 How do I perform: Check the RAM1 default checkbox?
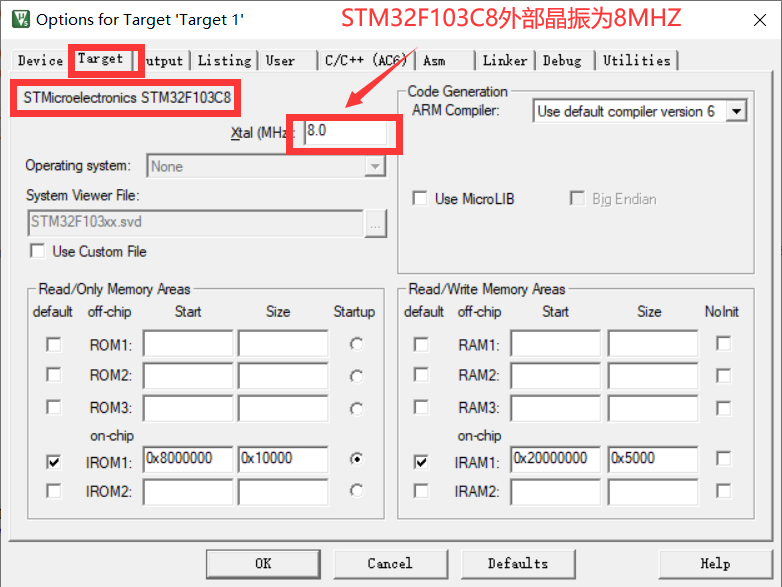point(421,345)
